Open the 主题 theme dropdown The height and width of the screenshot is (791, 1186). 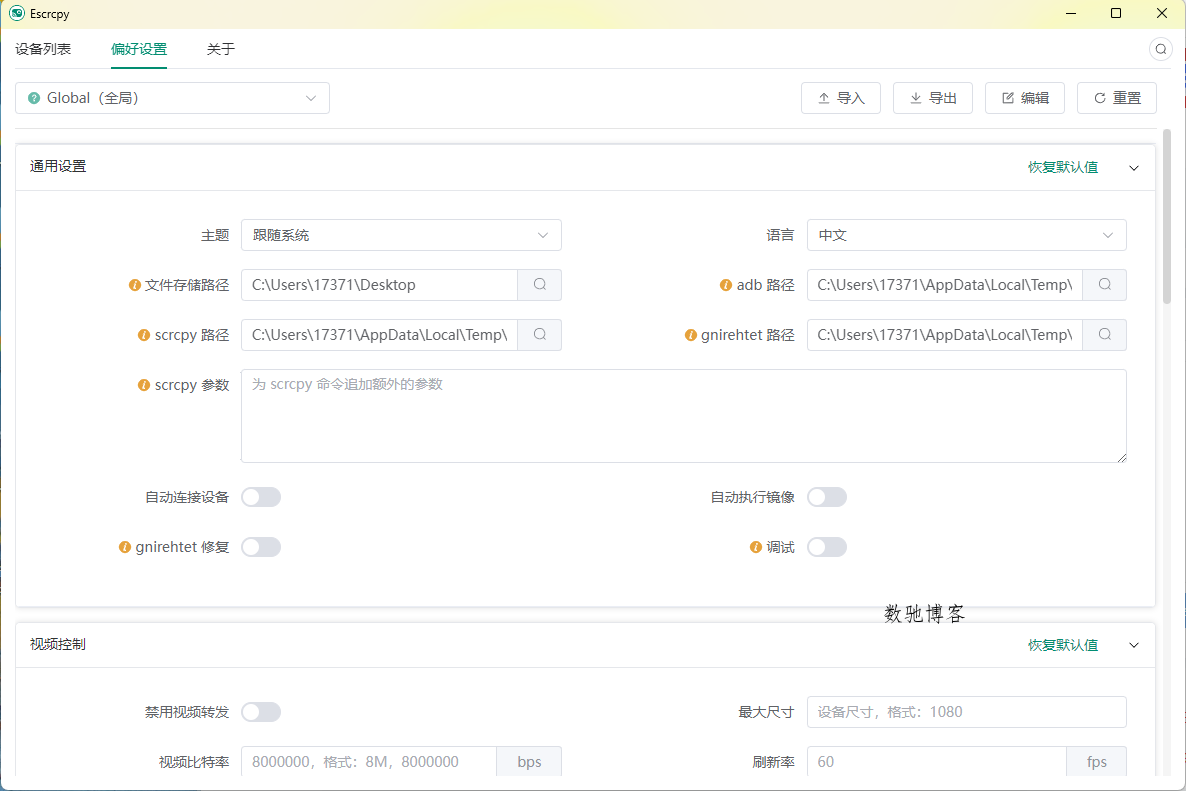point(401,235)
